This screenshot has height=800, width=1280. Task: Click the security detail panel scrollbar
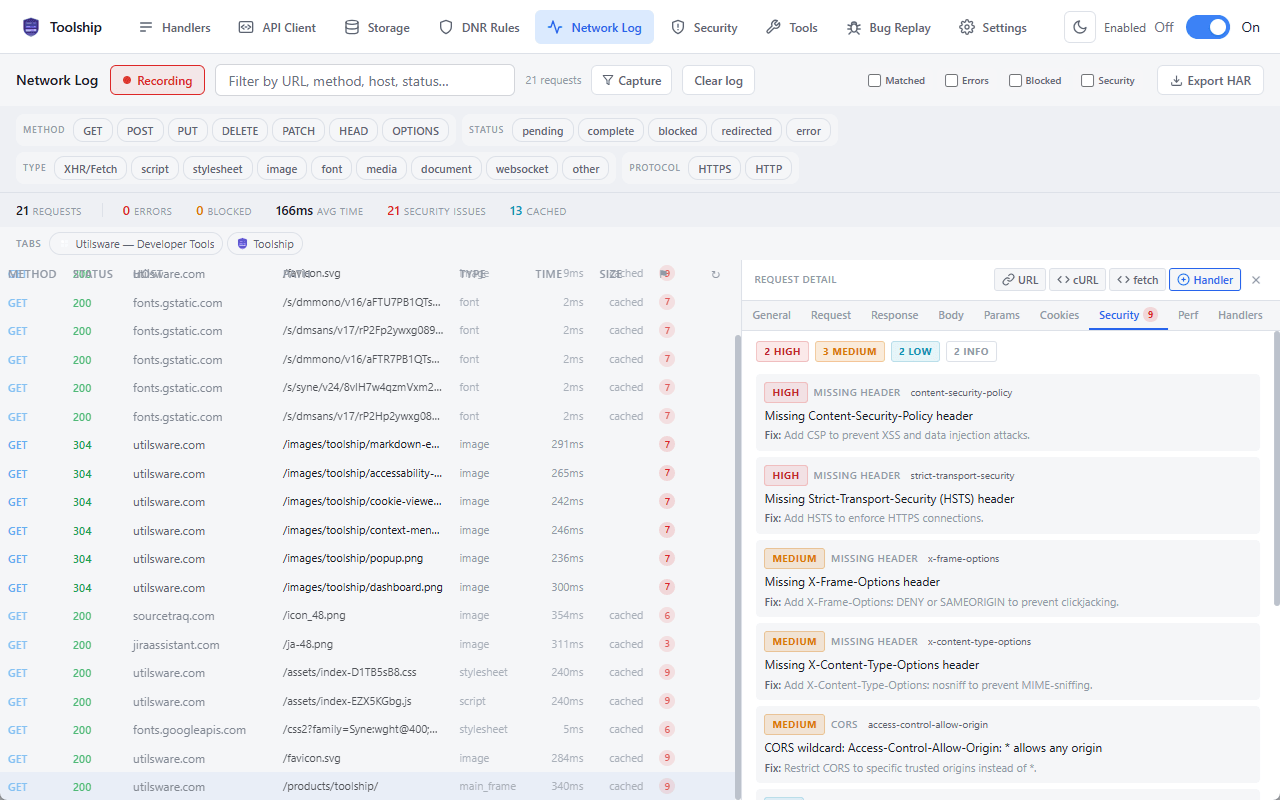pyautogui.click(x=1275, y=468)
